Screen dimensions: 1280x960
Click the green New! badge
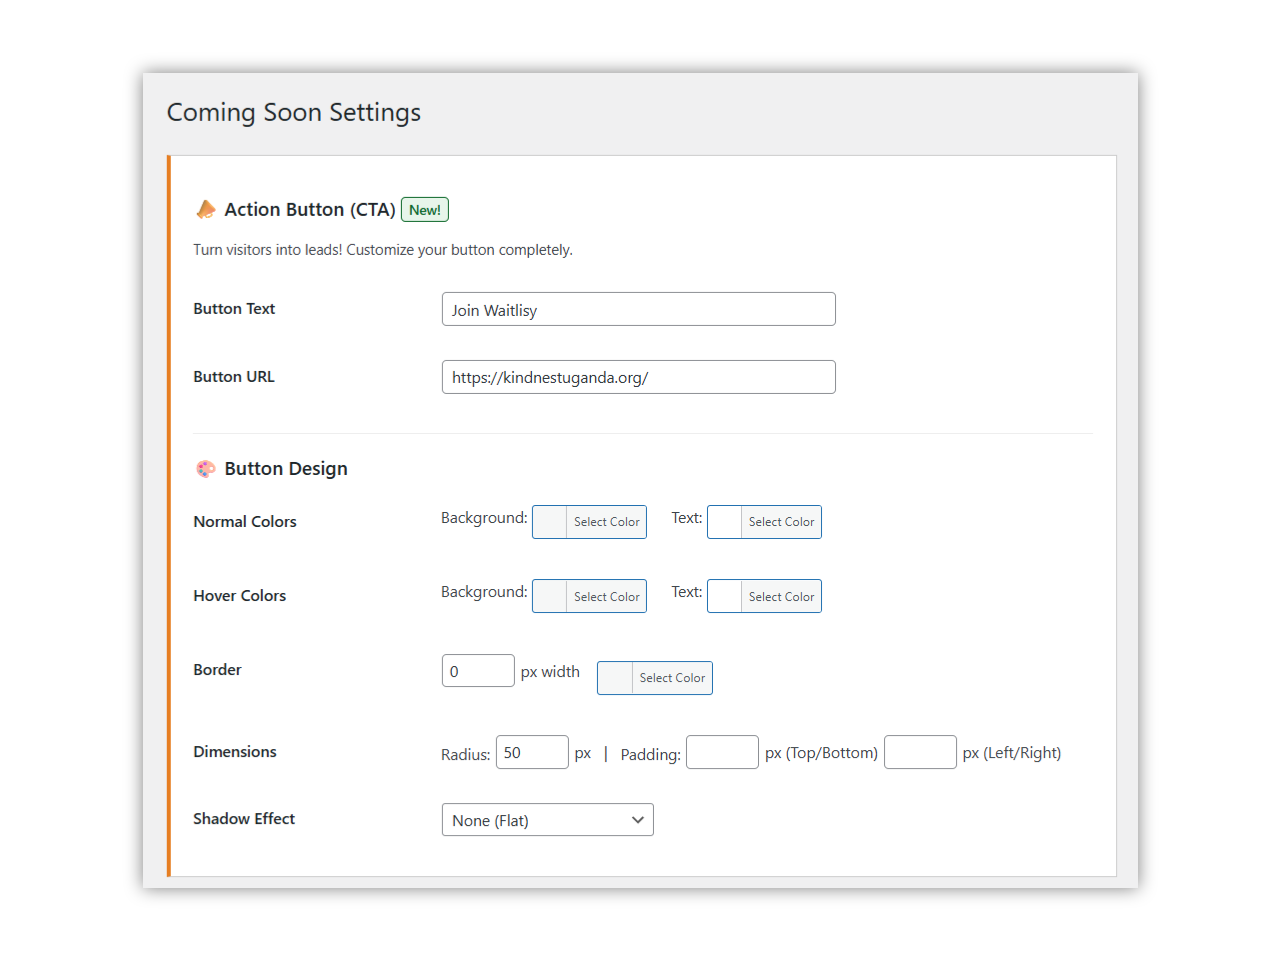[x=425, y=210]
